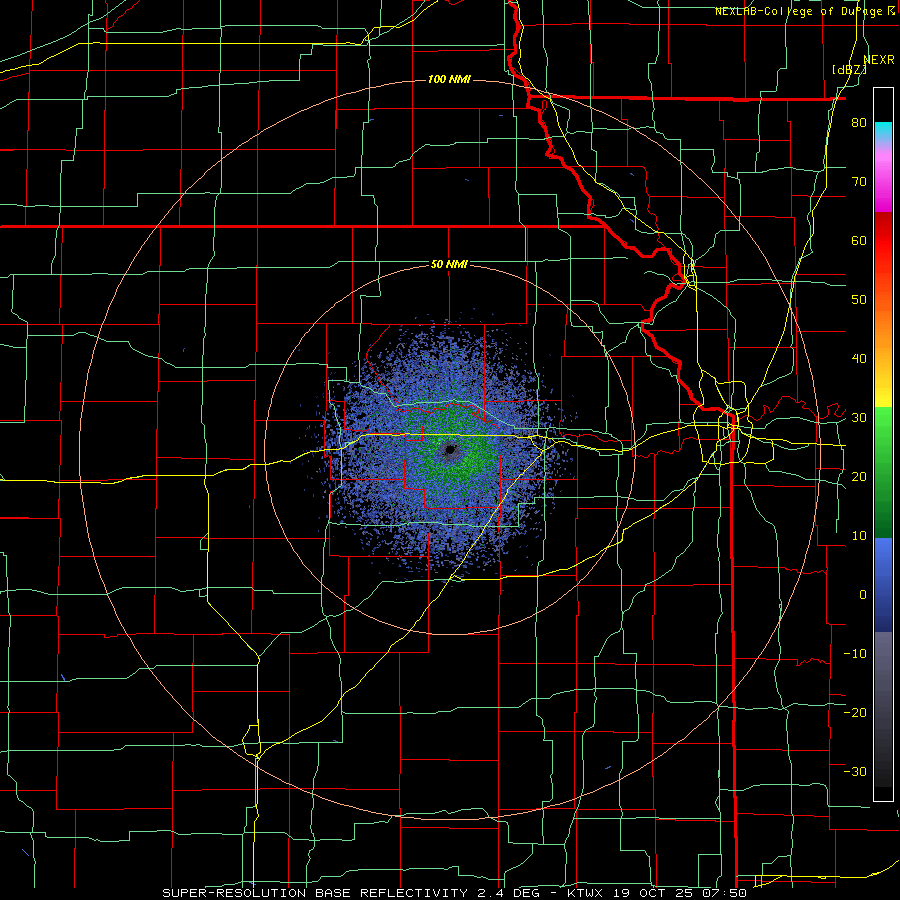Click the '50 NMI' range ring label
Screen dimensions: 900x900
point(449,264)
